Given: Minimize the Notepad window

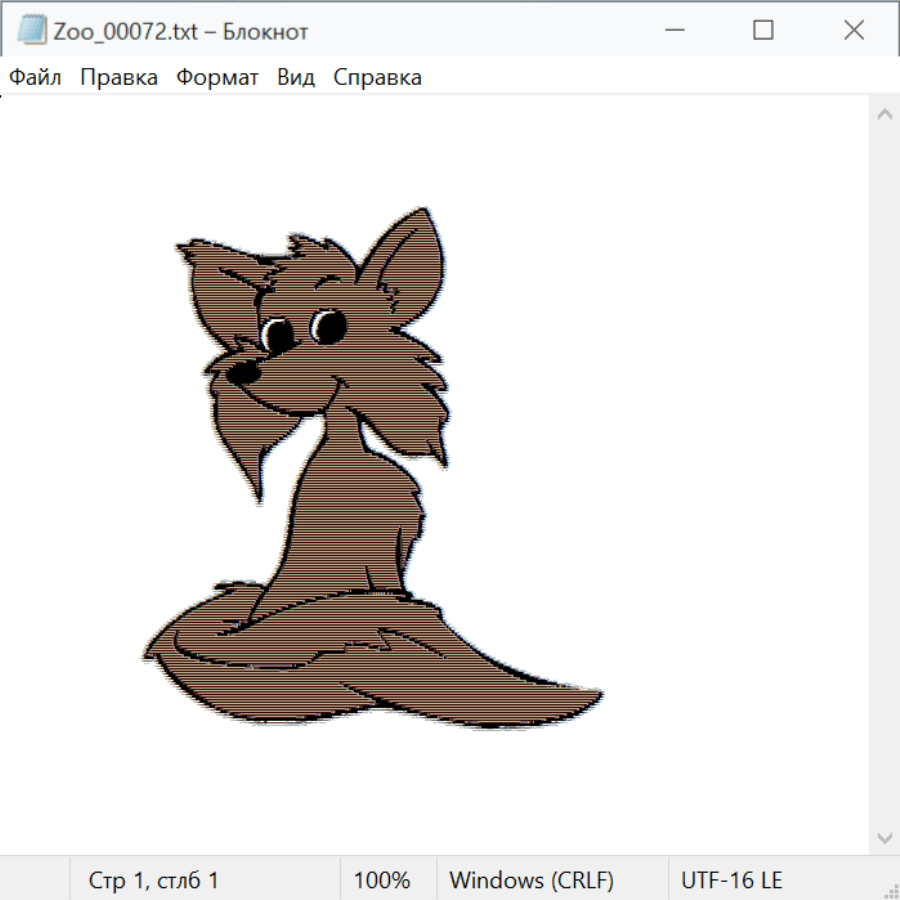Looking at the screenshot, I should coord(672,31).
